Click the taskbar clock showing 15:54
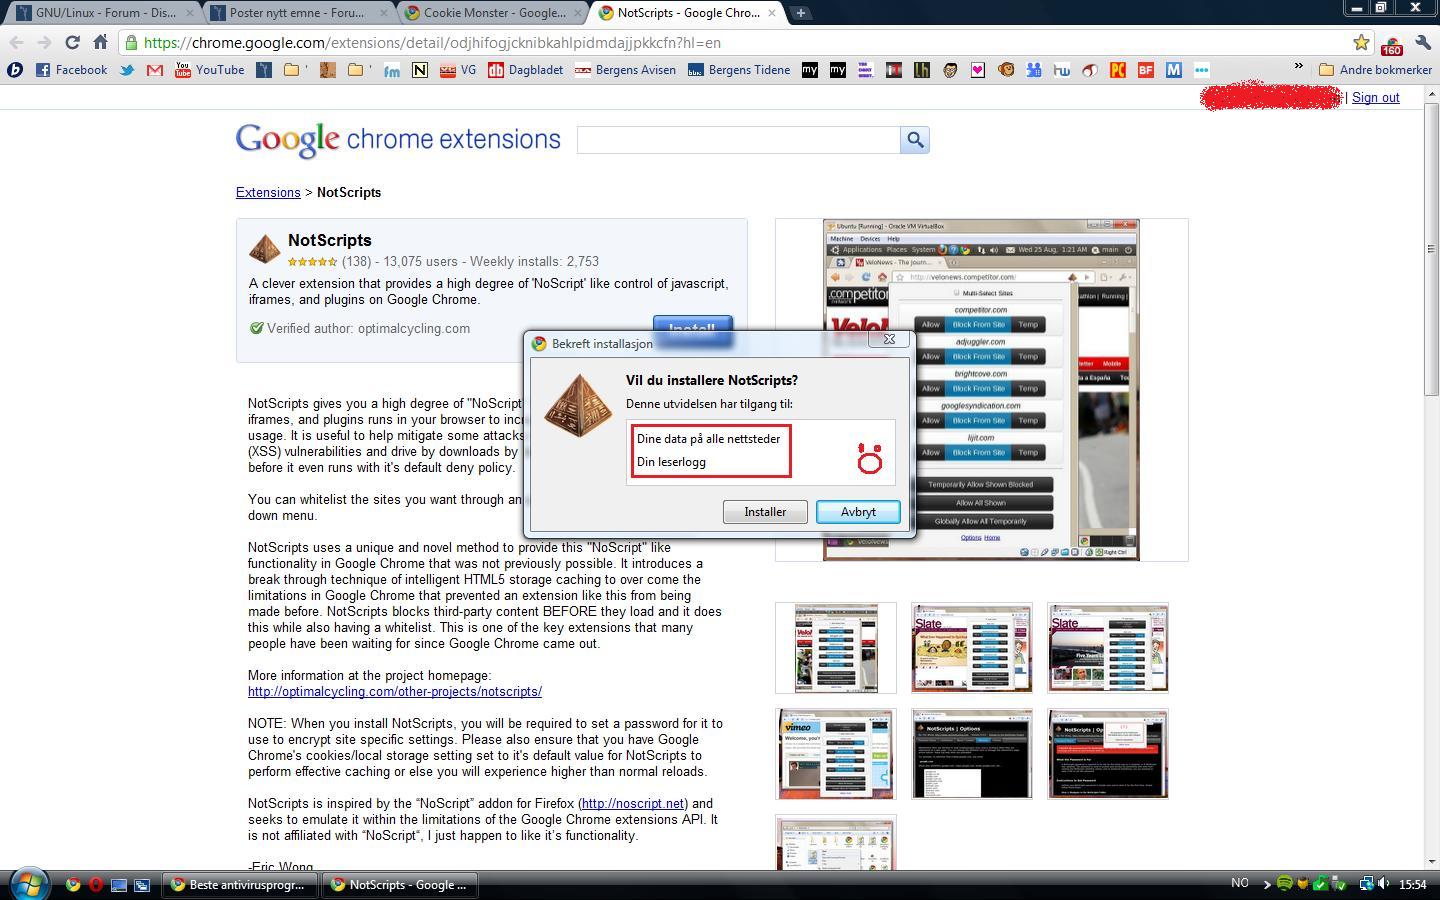The width and height of the screenshot is (1440, 900). (x=1413, y=884)
